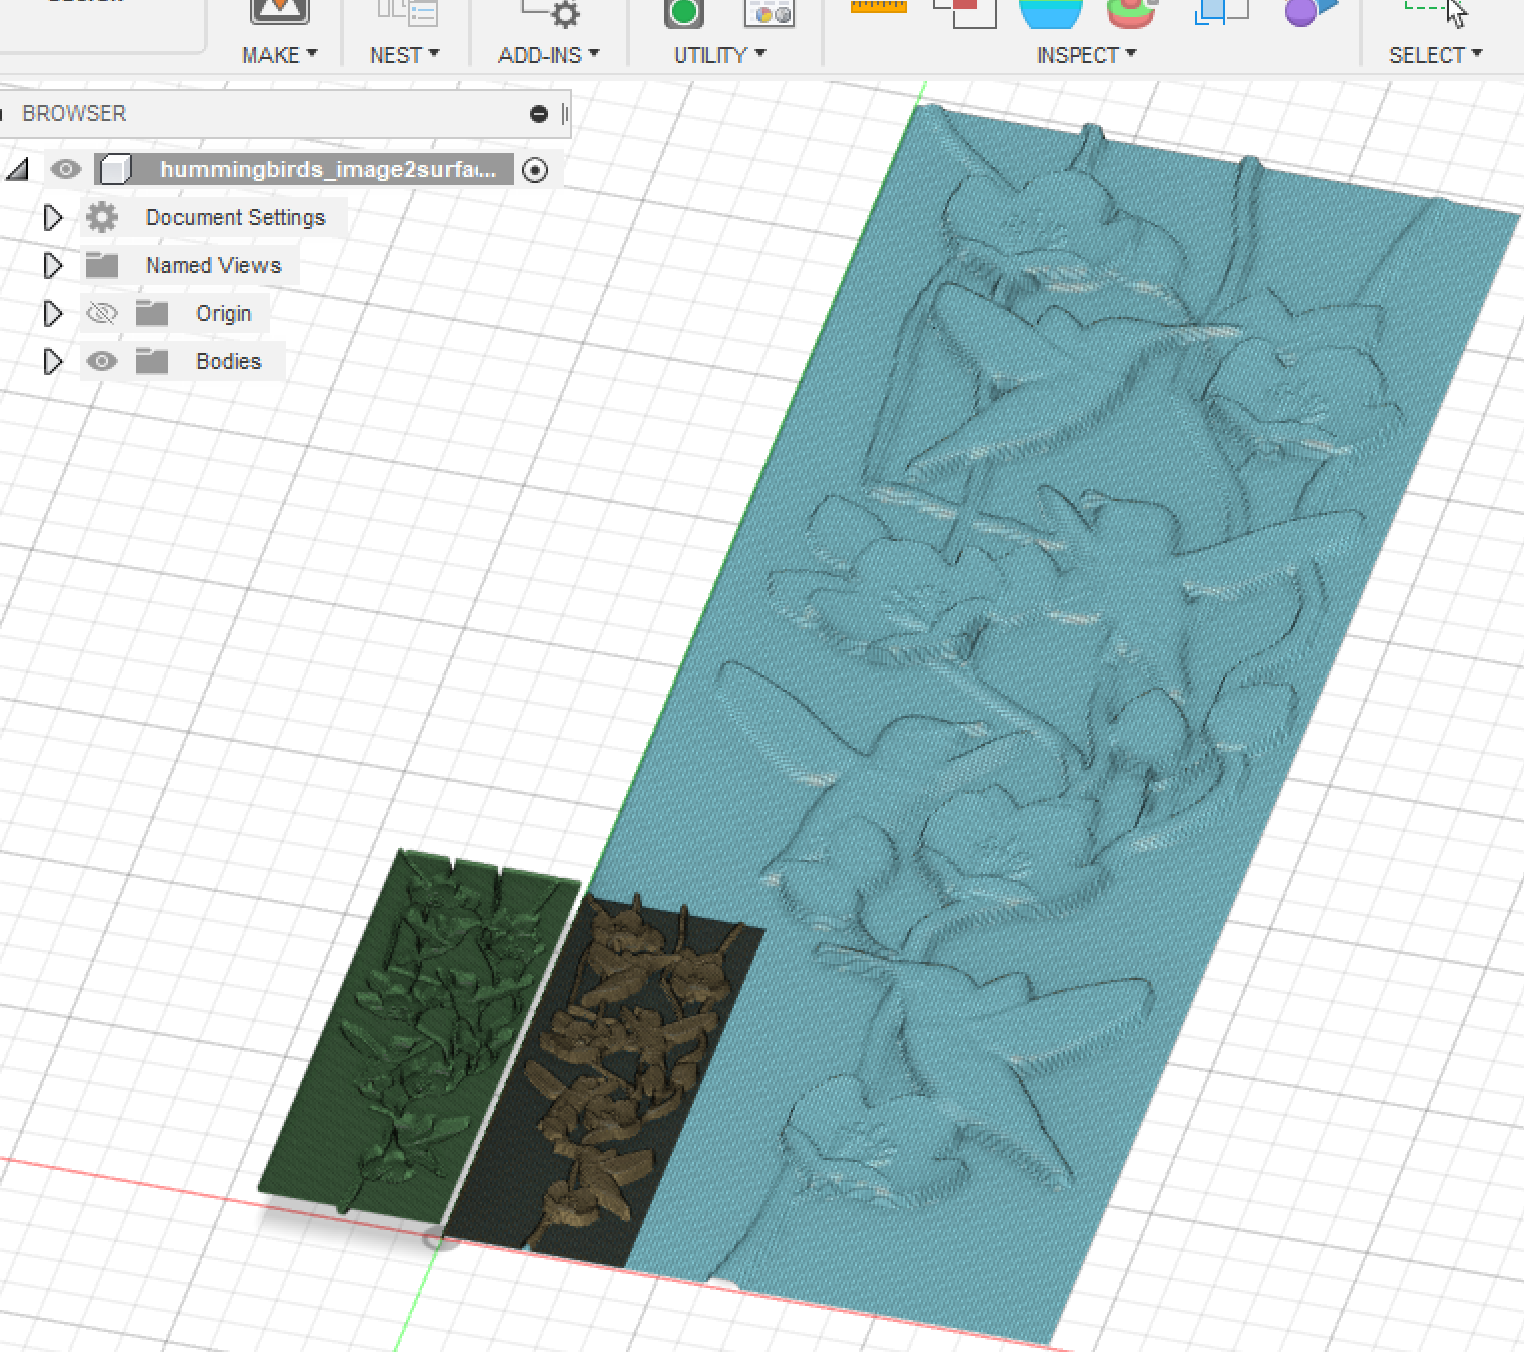The width and height of the screenshot is (1524, 1352).
Task: Collapse the hummingbirds_image2surface root node
Action: (17, 170)
